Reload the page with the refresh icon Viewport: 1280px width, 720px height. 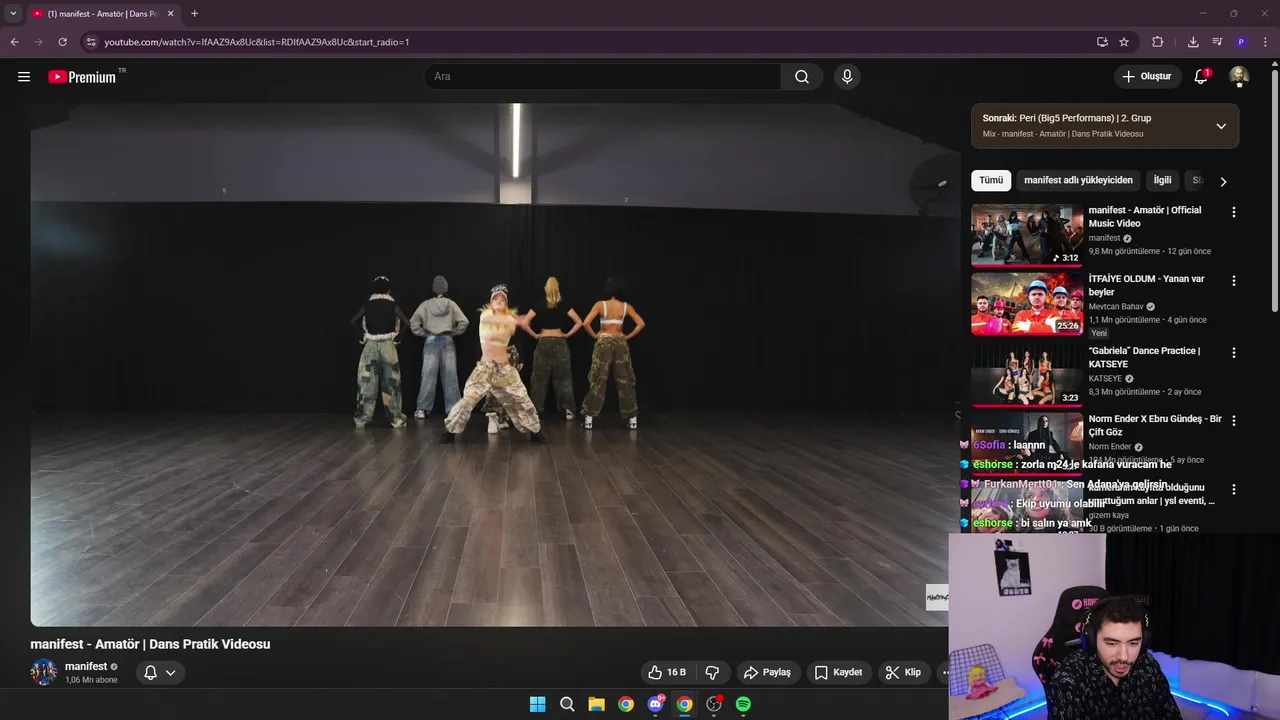[62, 42]
